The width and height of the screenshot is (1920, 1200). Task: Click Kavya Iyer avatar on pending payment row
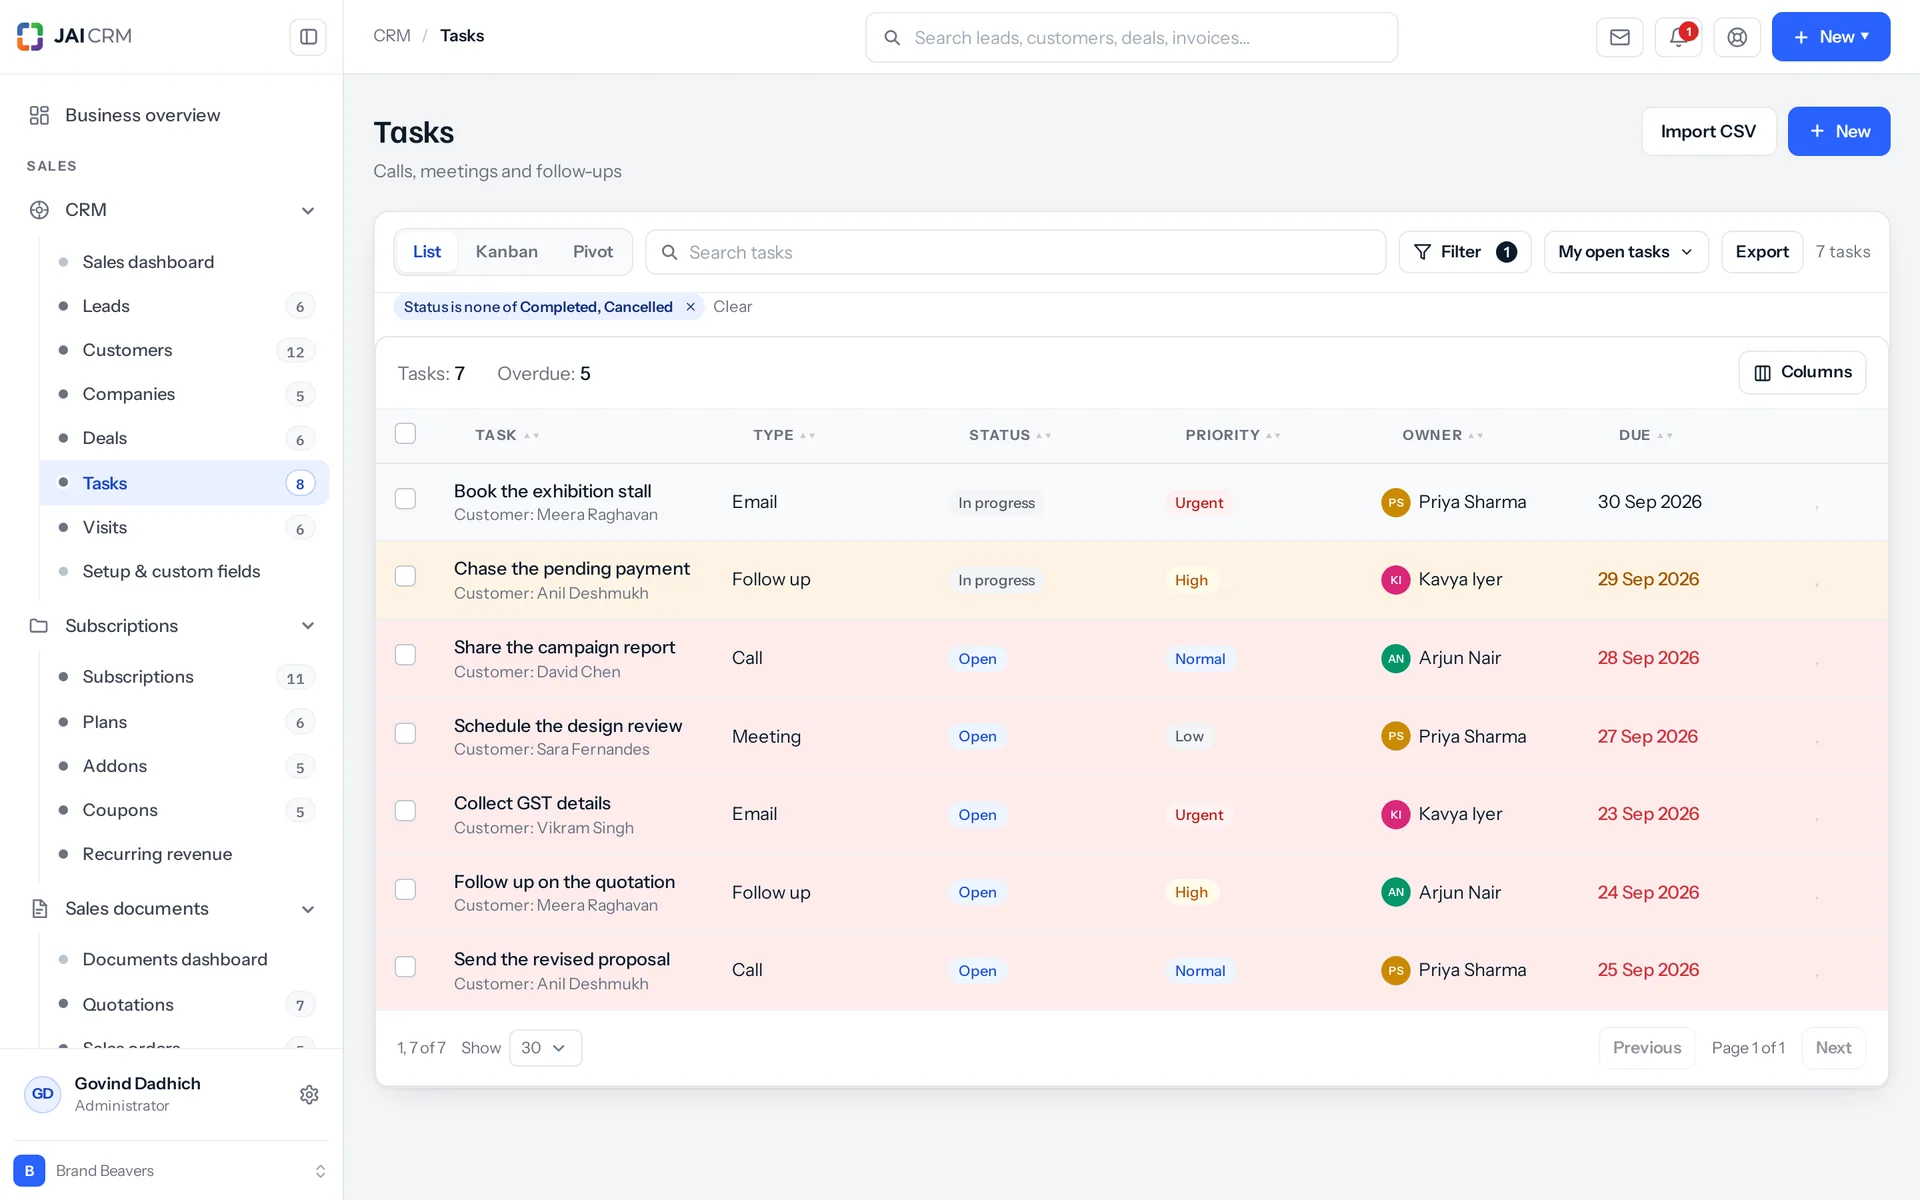[1395, 580]
